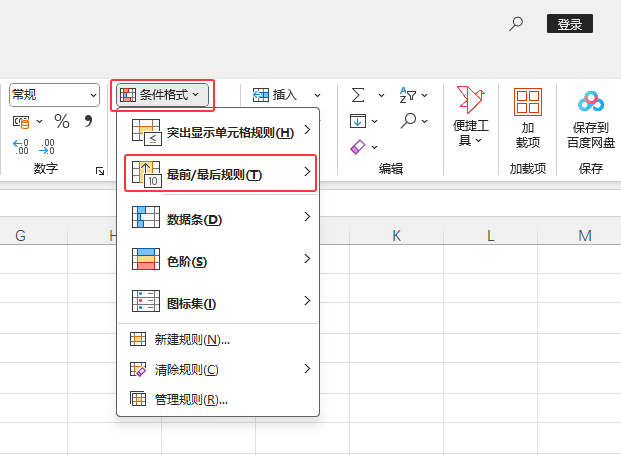
Task: Click the increase decimal icon
Action: click(x=21, y=147)
